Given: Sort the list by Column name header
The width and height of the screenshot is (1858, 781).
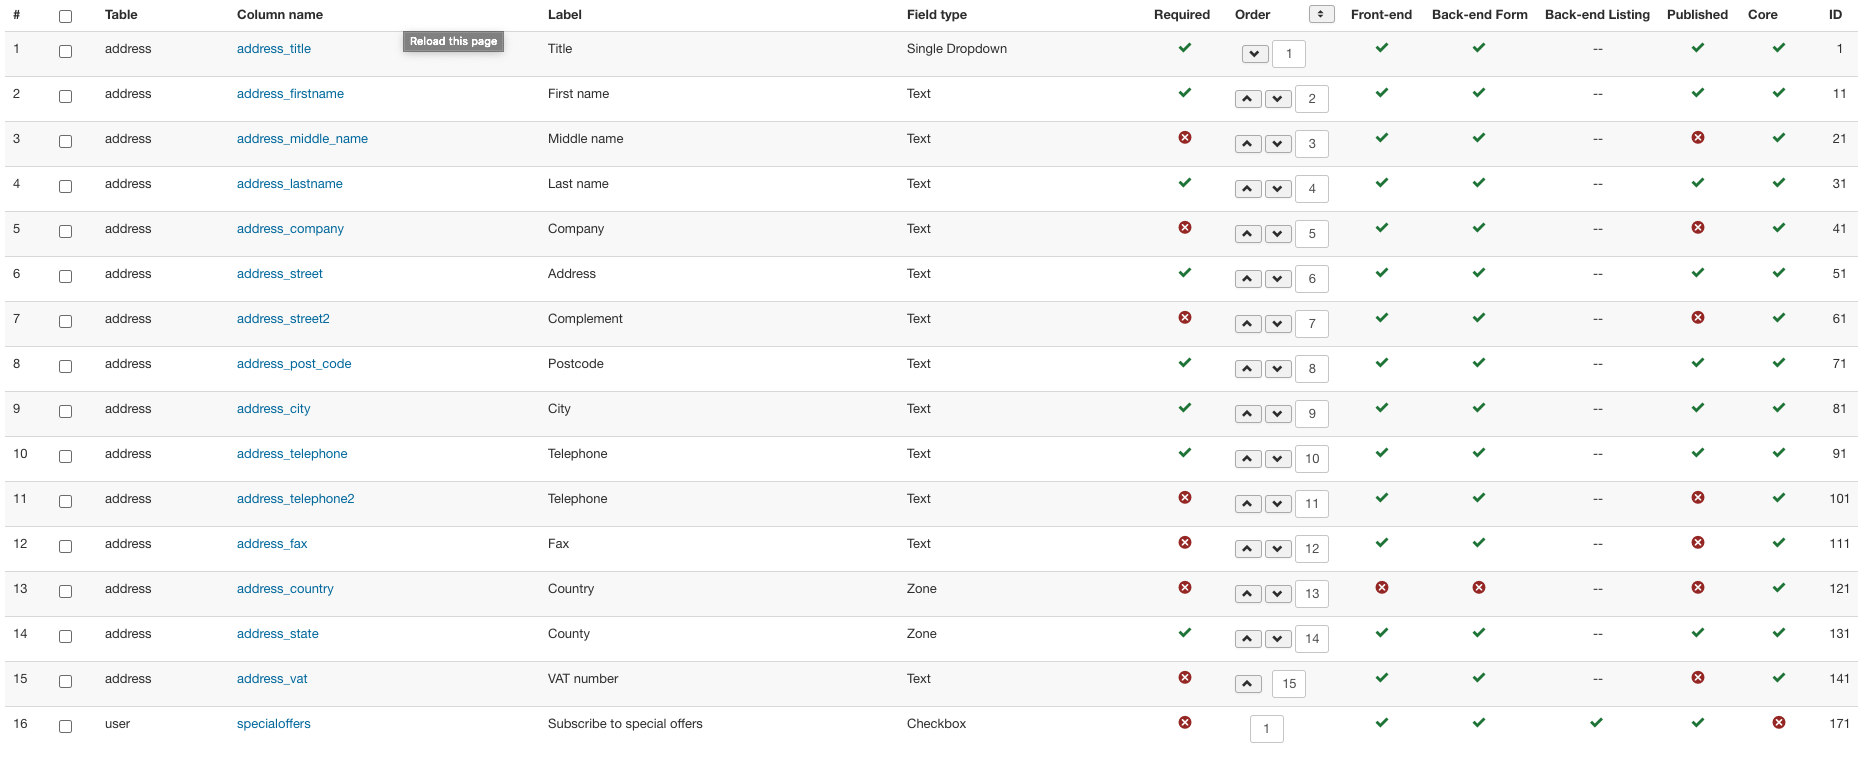Looking at the screenshot, I should (x=279, y=15).
